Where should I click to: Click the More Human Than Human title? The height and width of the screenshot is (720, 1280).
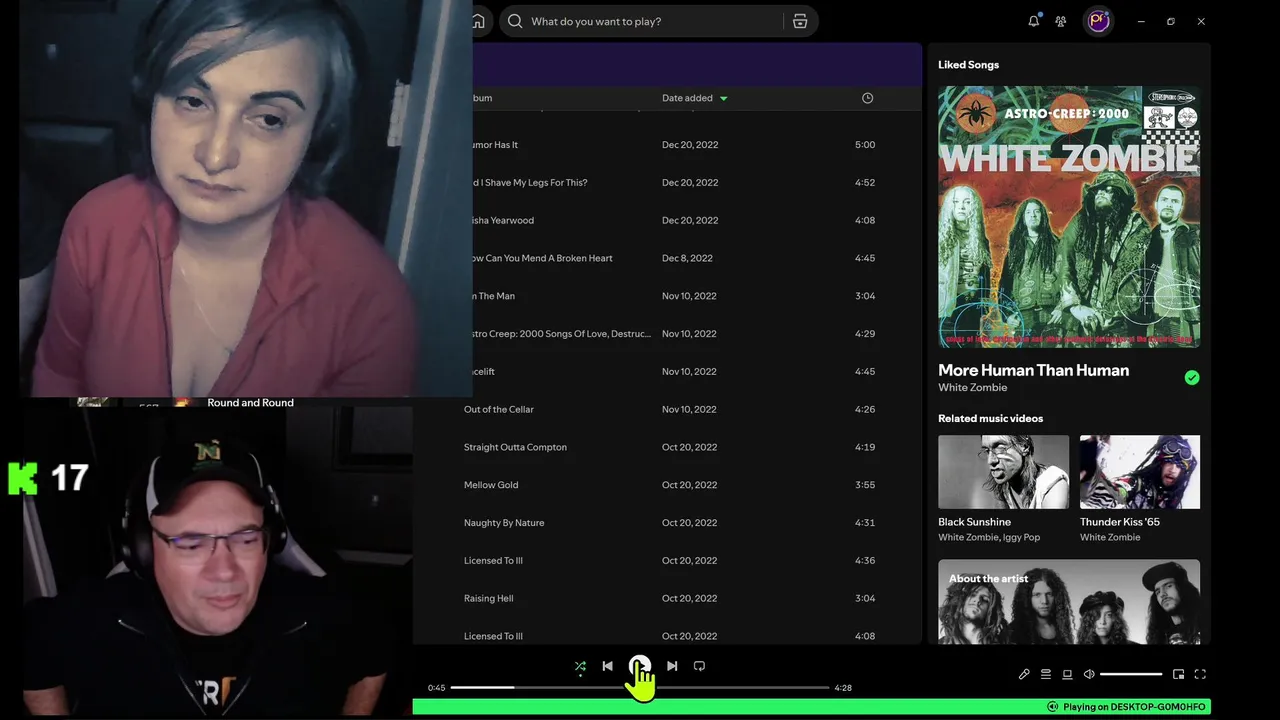1033,370
